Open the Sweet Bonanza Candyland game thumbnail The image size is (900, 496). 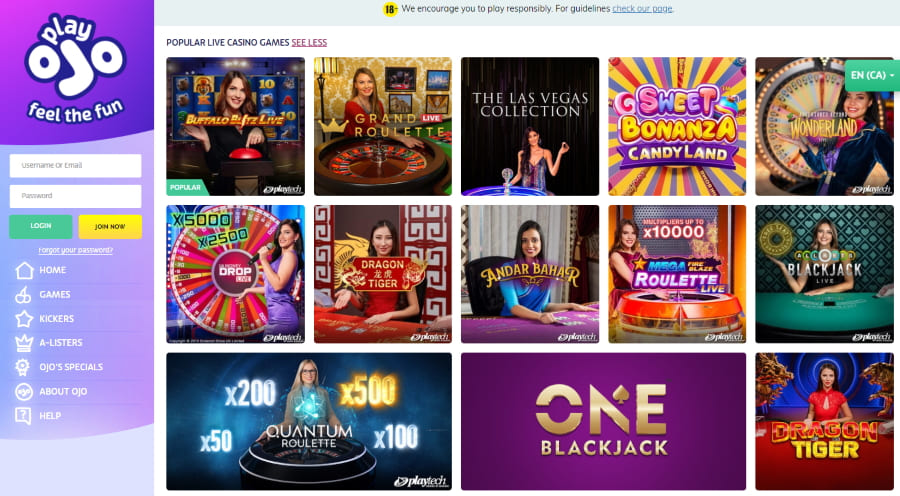pyautogui.click(x=677, y=126)
